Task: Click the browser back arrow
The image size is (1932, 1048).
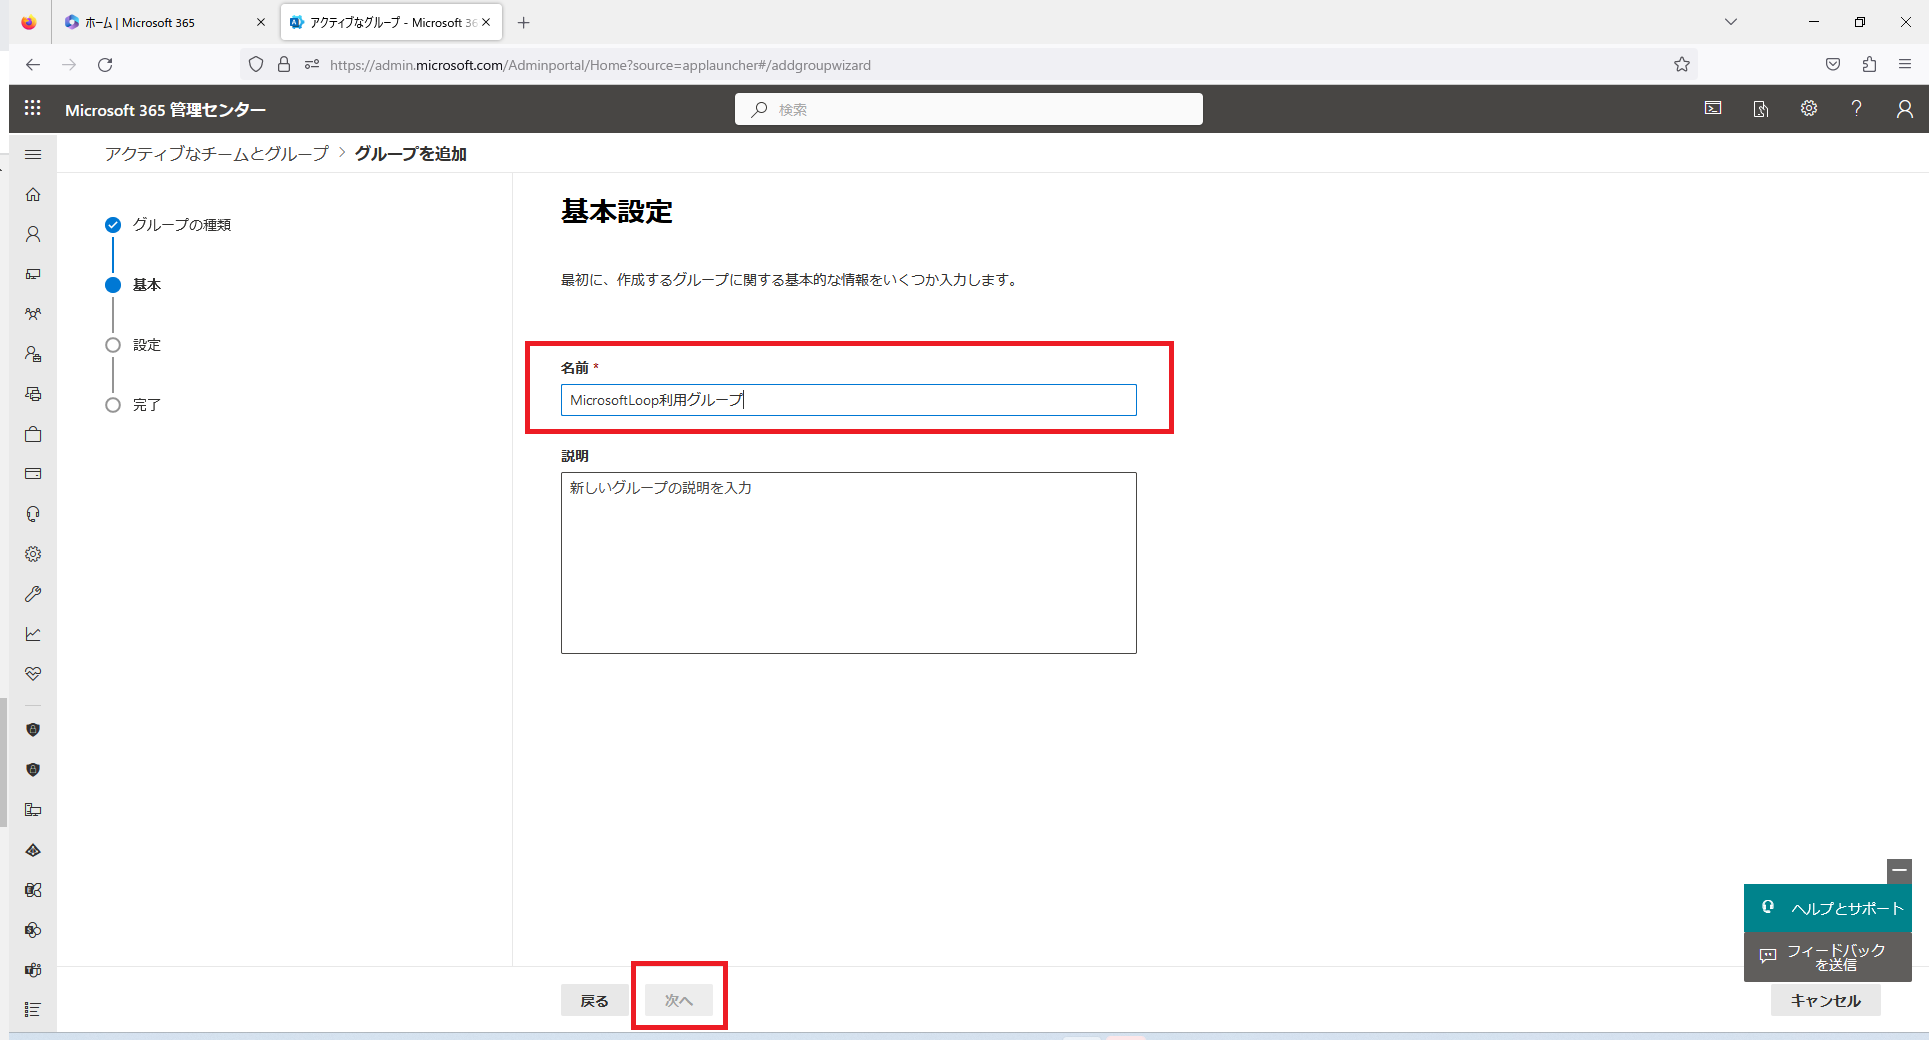Action: click(x=33, y=64)
